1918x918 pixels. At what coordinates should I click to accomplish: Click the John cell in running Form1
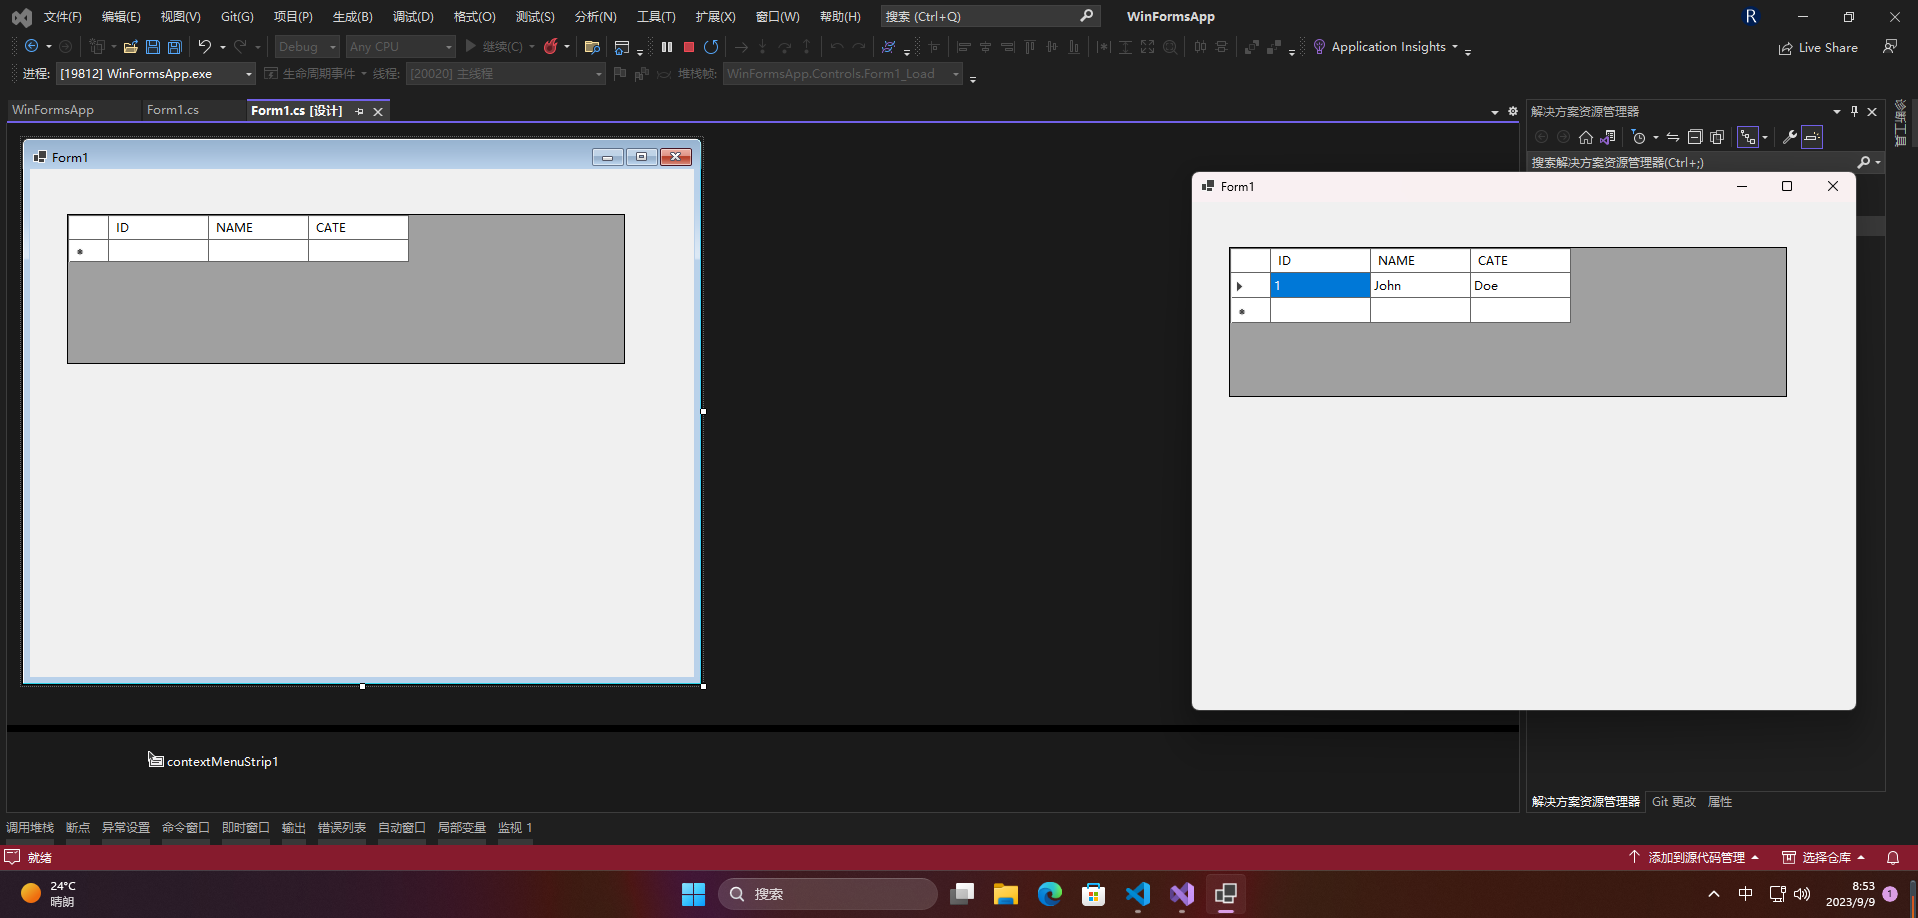[x=1420, y=286]
